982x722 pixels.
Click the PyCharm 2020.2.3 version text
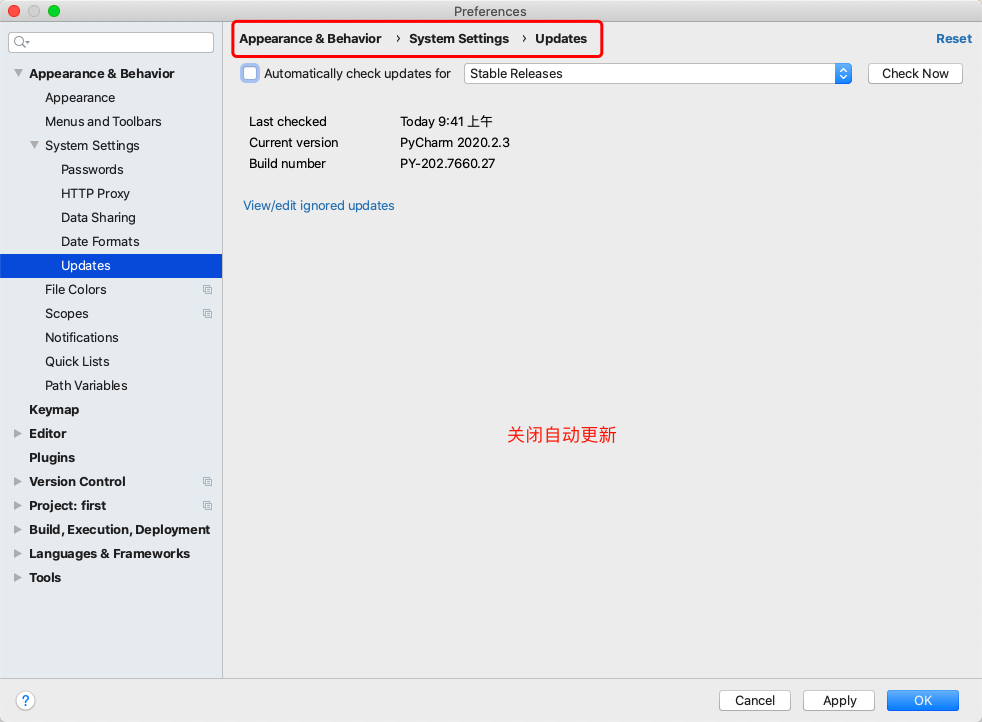(455, 143)
